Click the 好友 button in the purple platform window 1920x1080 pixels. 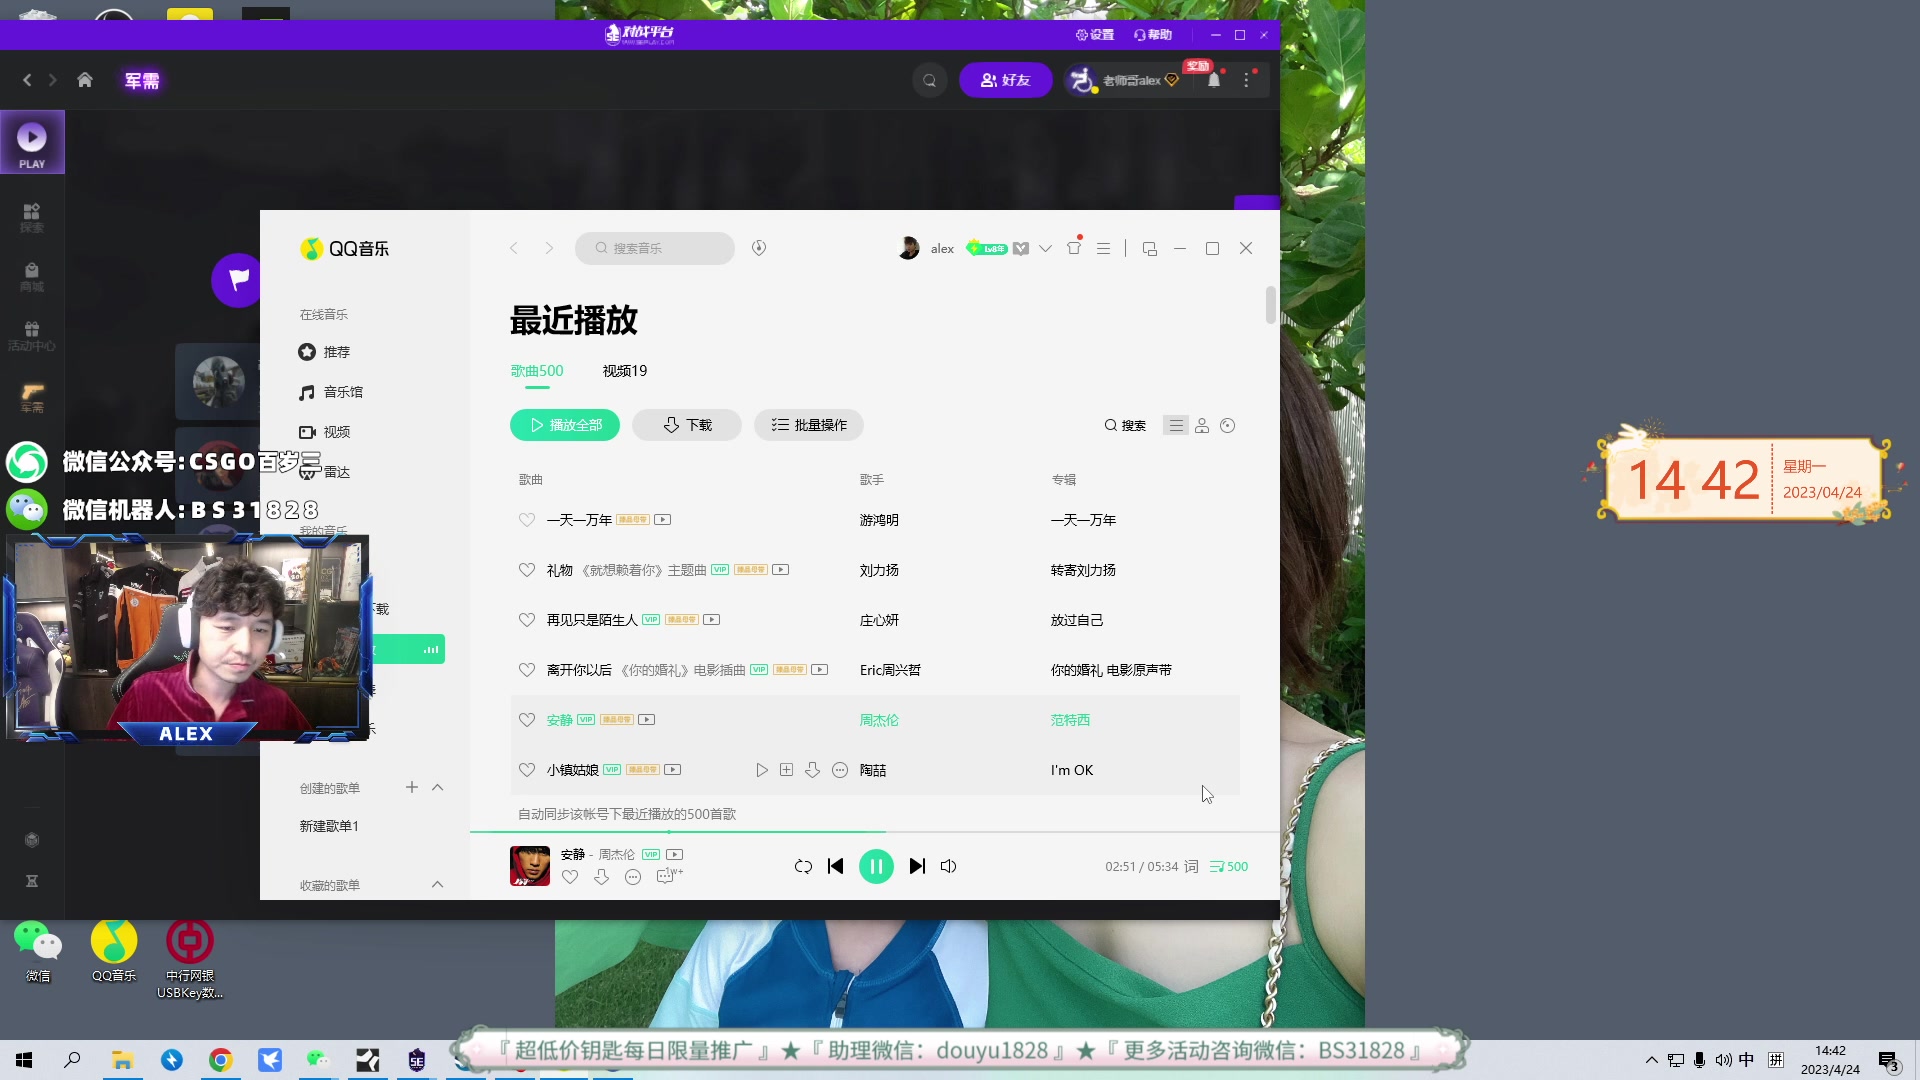click(1005, 80)
